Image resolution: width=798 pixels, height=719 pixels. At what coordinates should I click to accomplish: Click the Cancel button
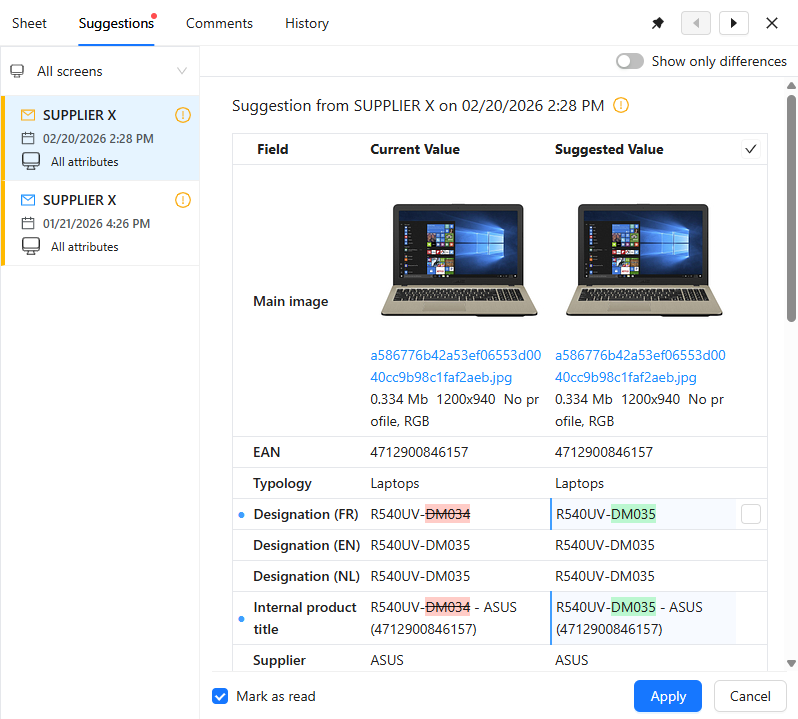coord(750,696)
